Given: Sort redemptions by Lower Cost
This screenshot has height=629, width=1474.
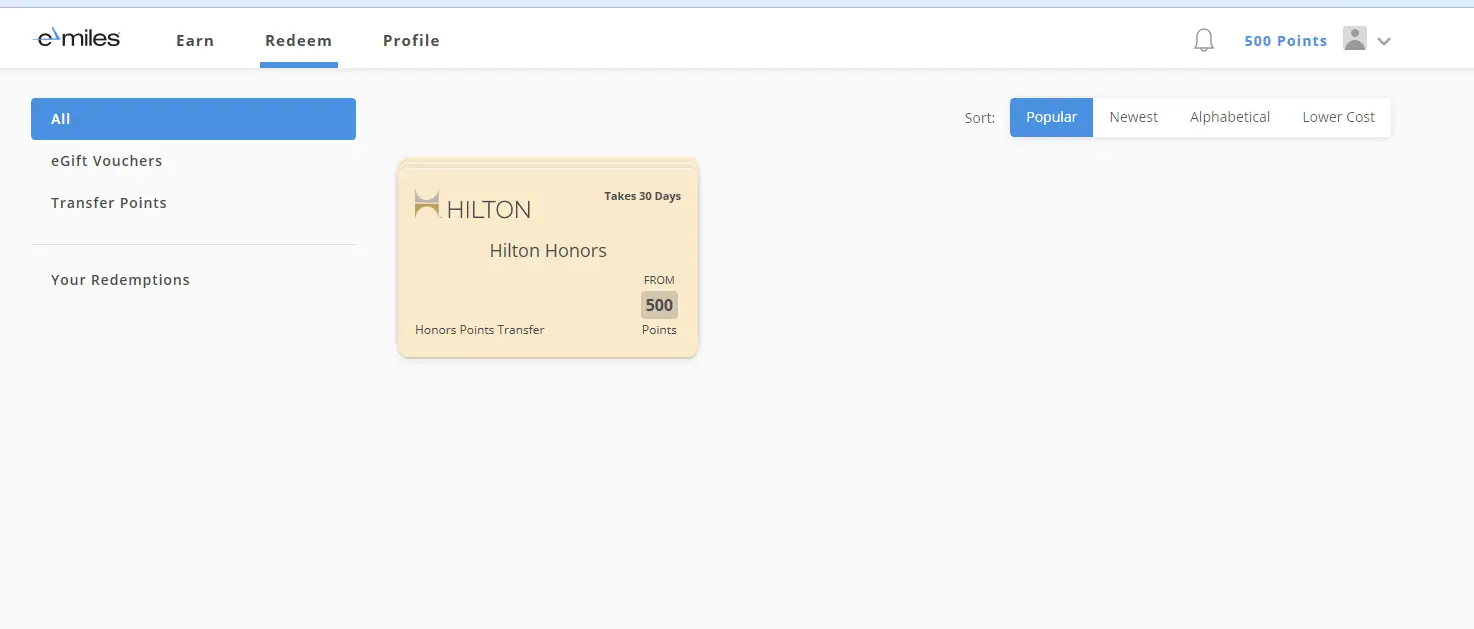Looking at the screenshot, I should pyautogui.click(x=1338, y=117).
